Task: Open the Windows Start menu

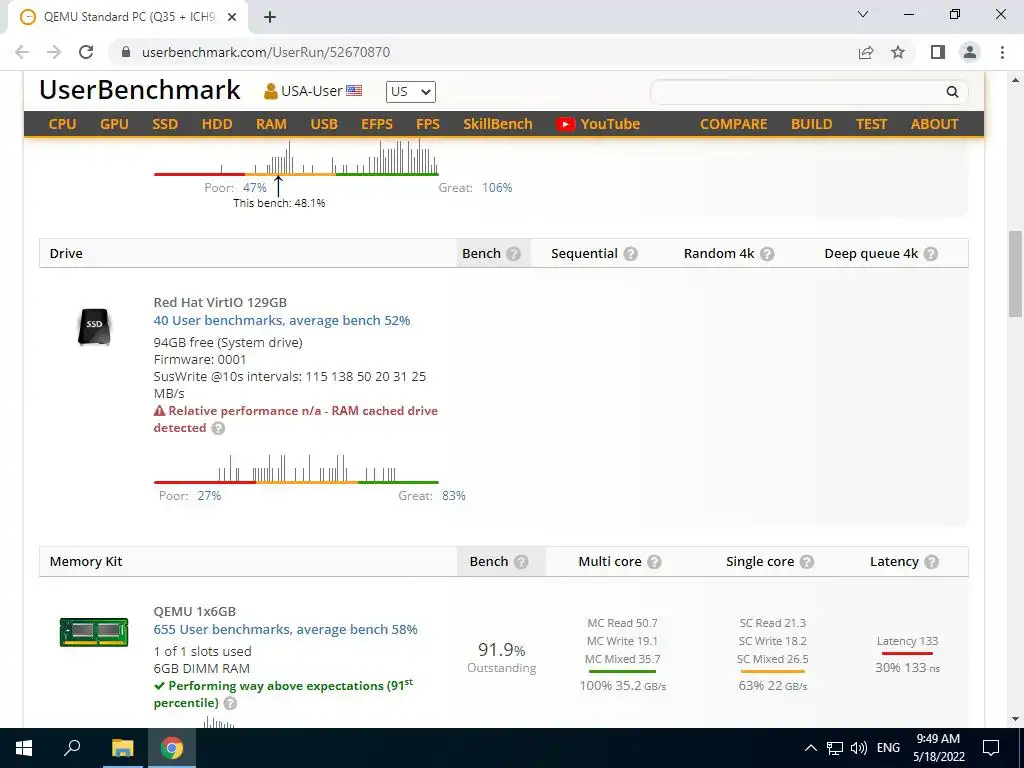Action: point(24,748)
